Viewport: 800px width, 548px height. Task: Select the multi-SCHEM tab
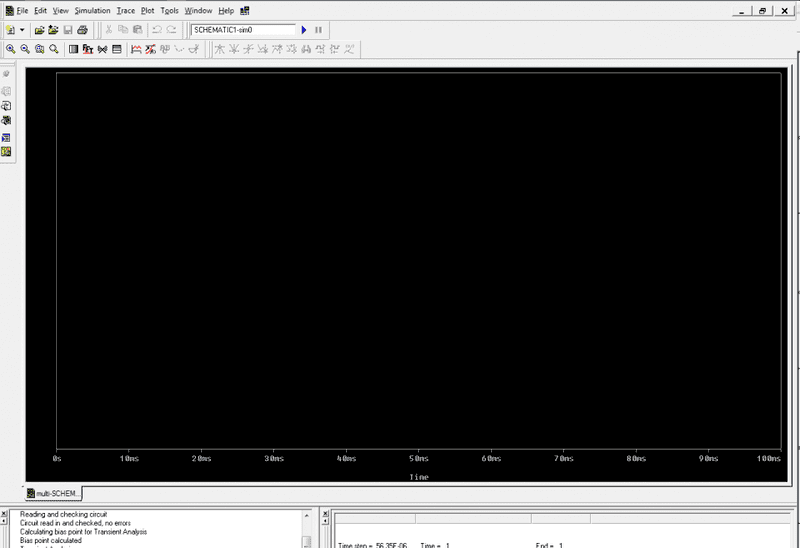point(53,493)
